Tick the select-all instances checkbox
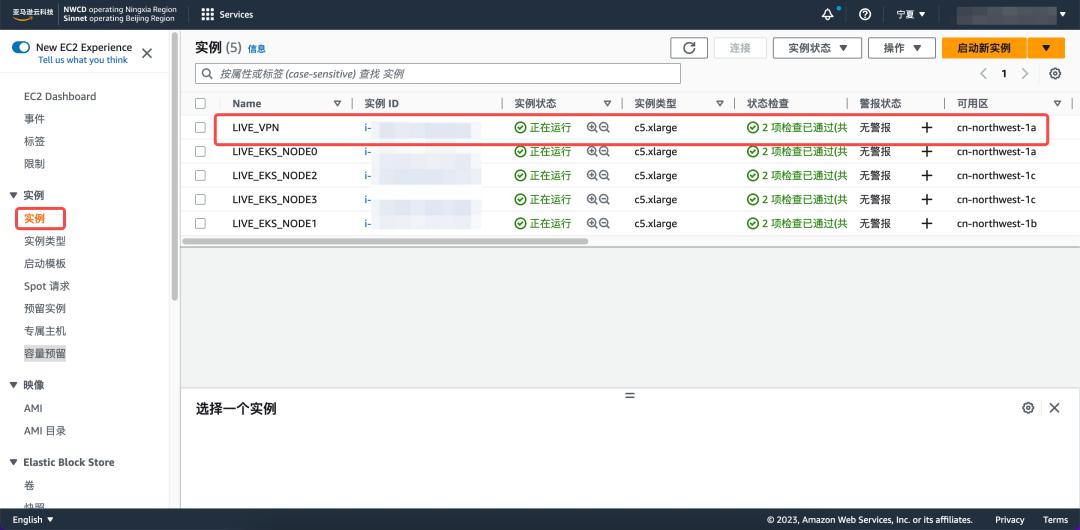The width and height of the screenshot is (1080, 530). point(200,103)
